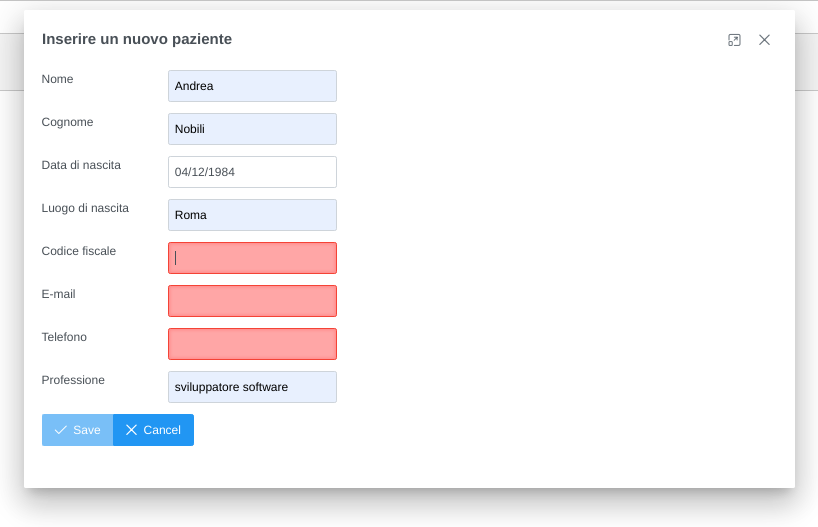Click the dialog title Inserire un nuovo paziente
Screen dimensions: 818x527
[137, 39]
